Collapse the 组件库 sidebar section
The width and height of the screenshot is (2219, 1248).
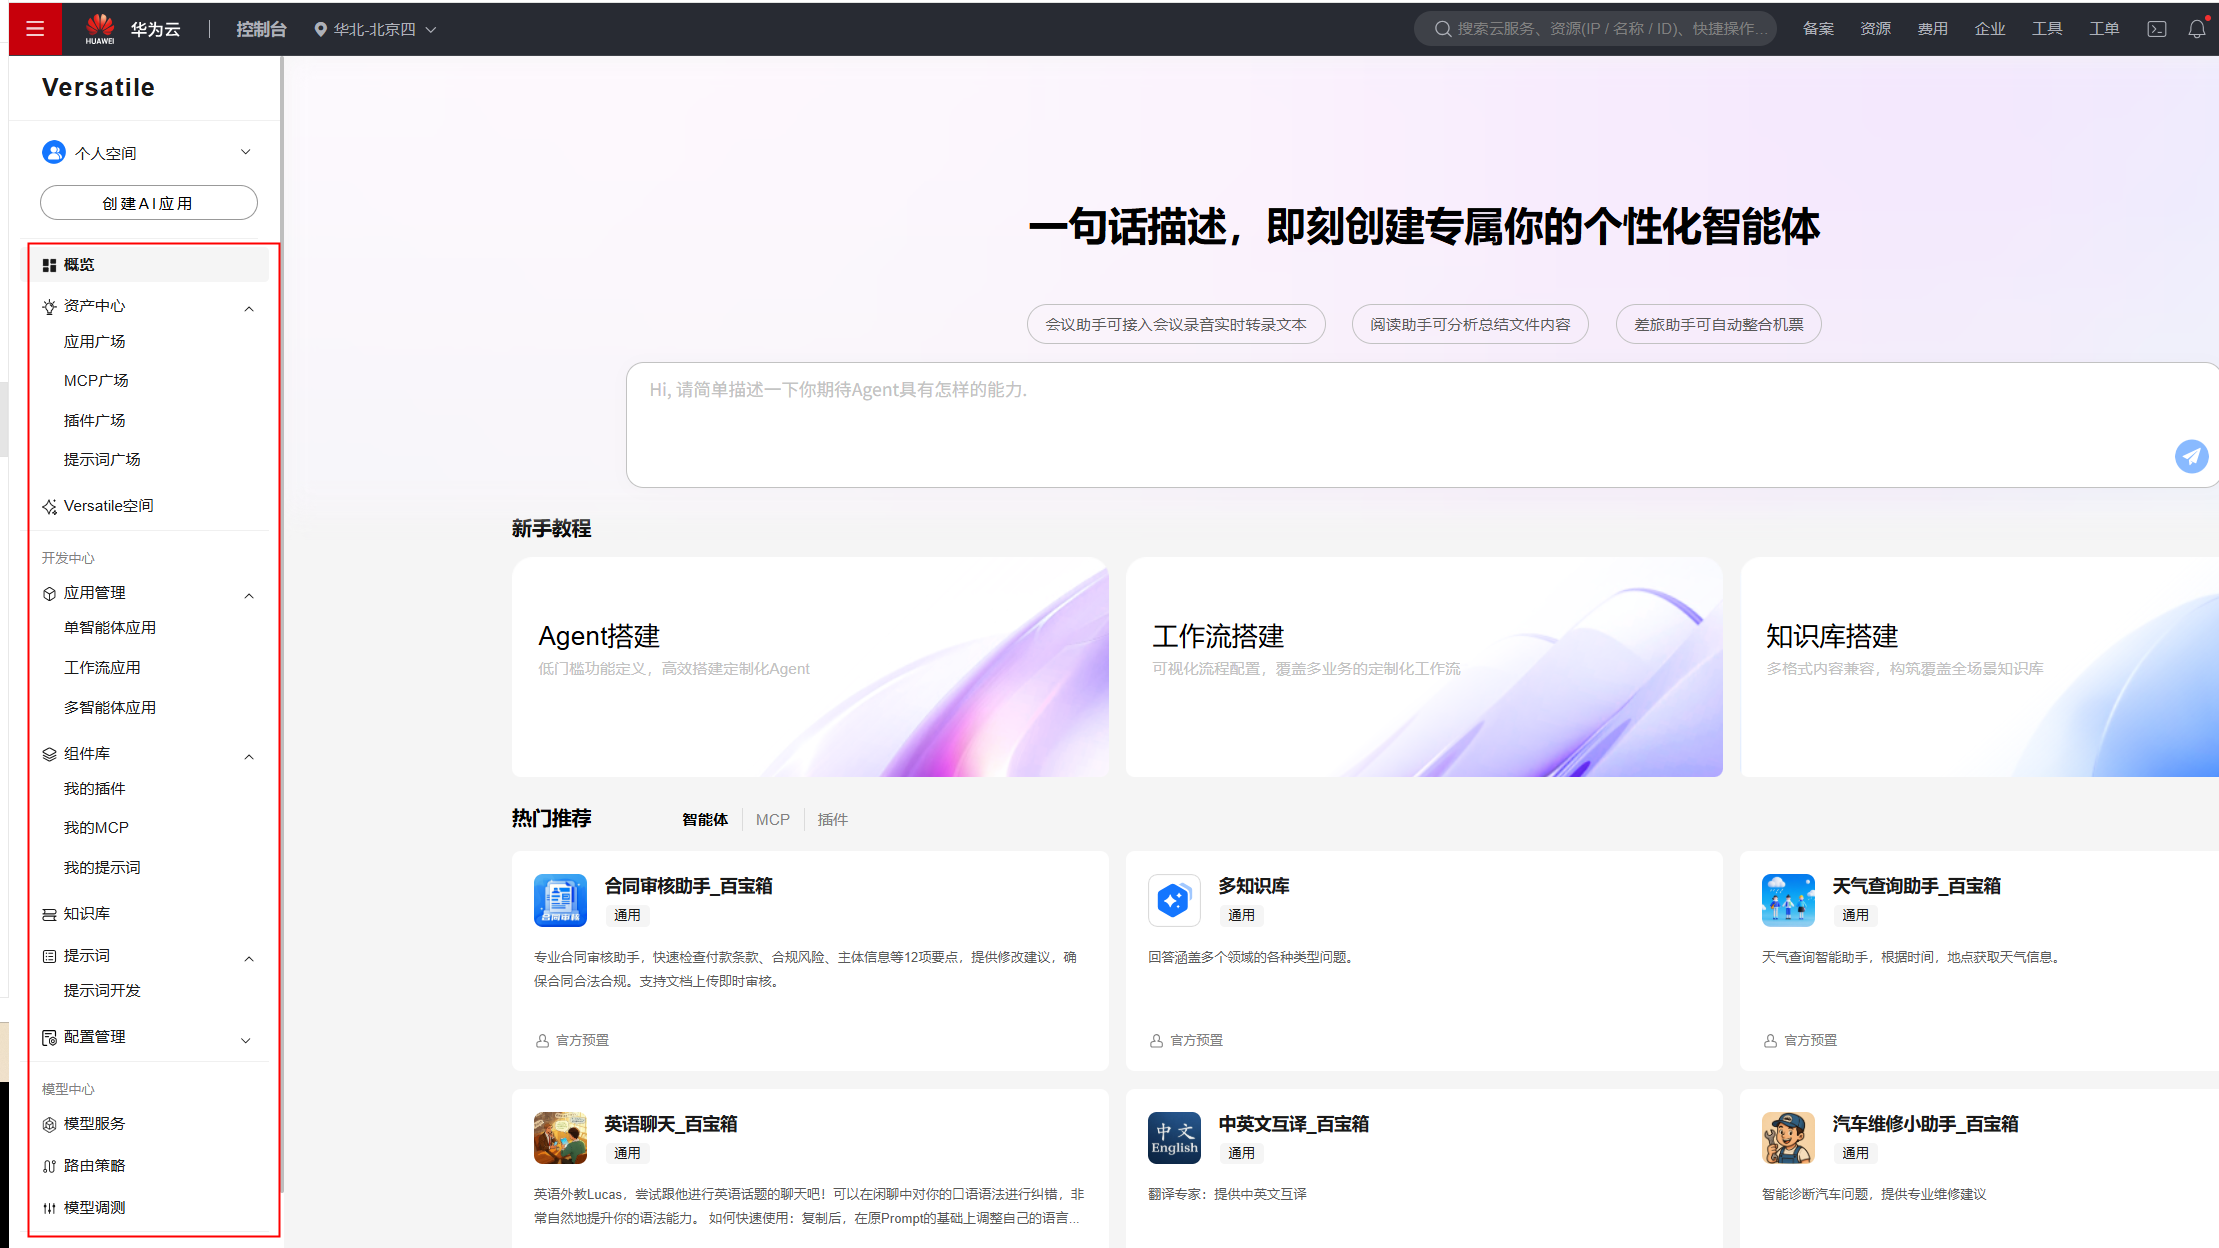point(249,756)
